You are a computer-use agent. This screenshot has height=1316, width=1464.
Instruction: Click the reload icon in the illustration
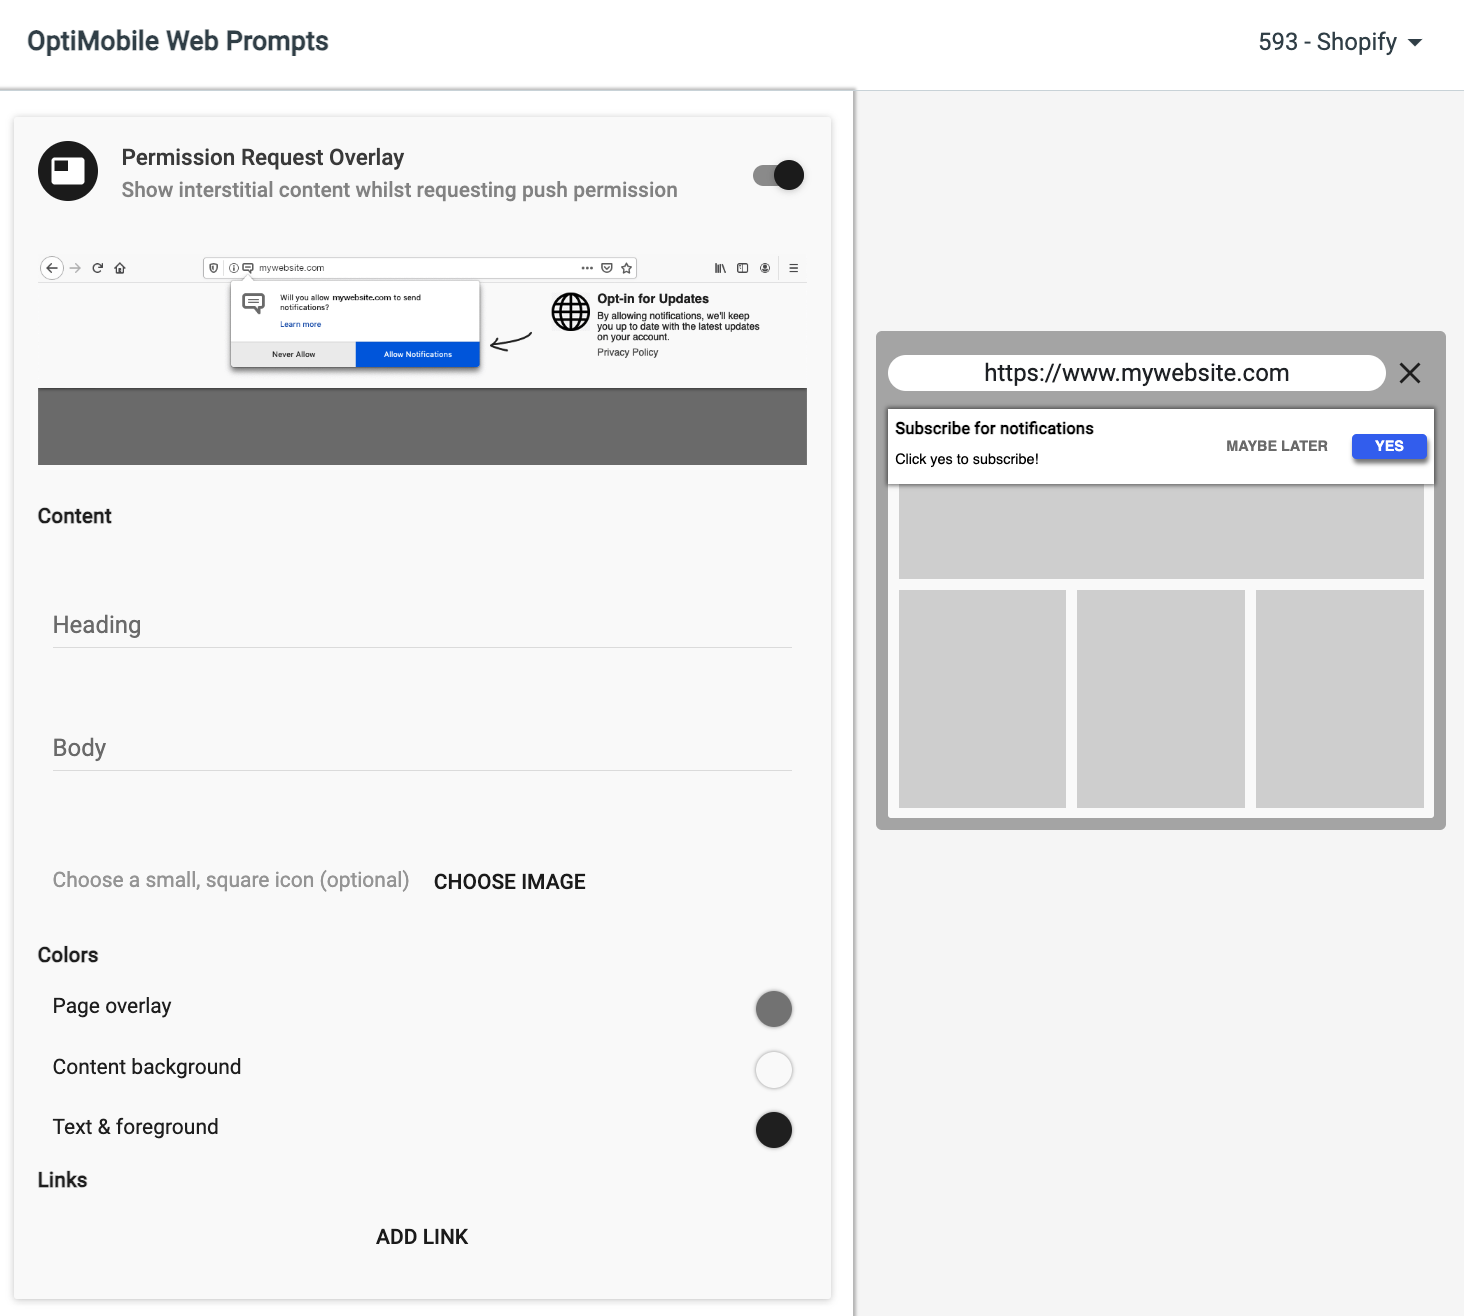point(98,268)
